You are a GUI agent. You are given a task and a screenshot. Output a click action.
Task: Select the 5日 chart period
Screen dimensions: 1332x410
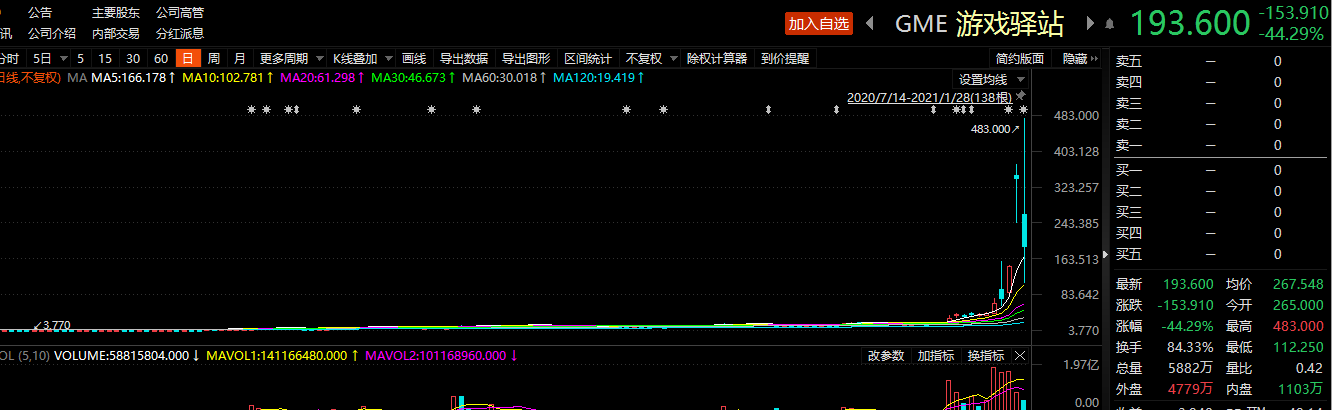[x=42, y=58]
